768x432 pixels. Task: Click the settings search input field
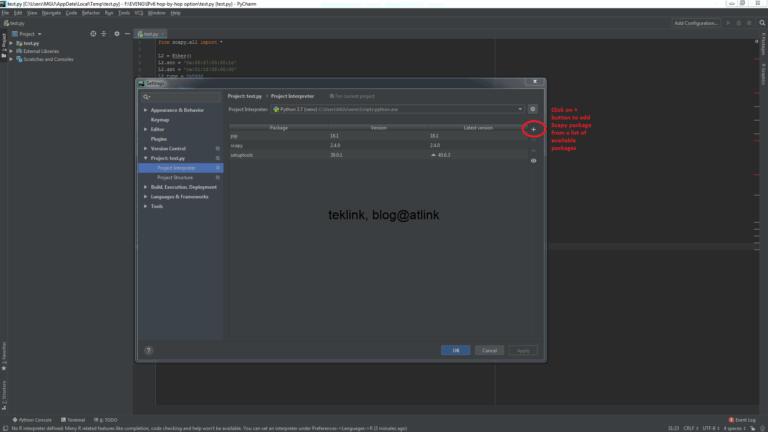click(x=182, y=97)
